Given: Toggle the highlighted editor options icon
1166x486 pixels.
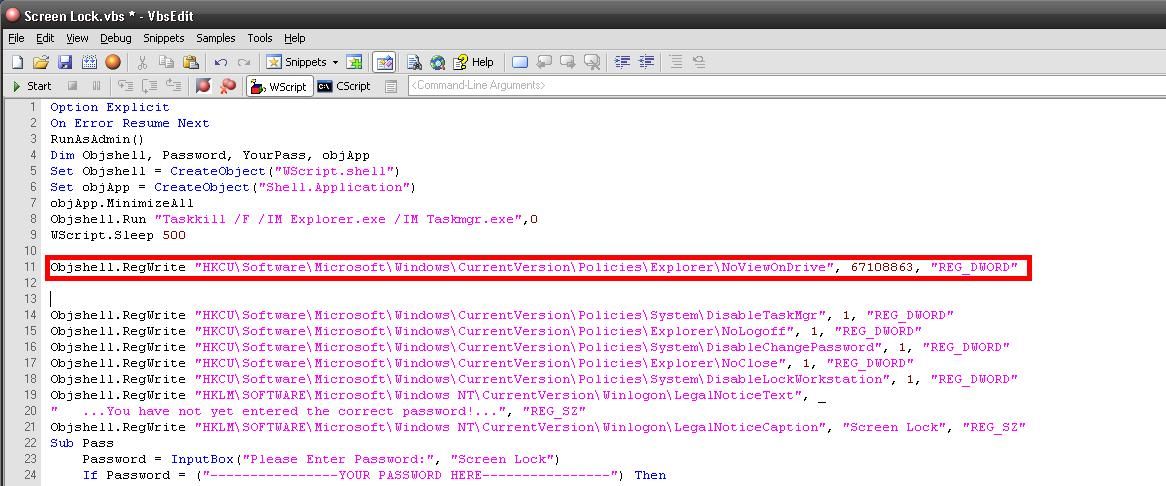Looking at the screenshot, I should pyautogui.click(x=384, y=62).
